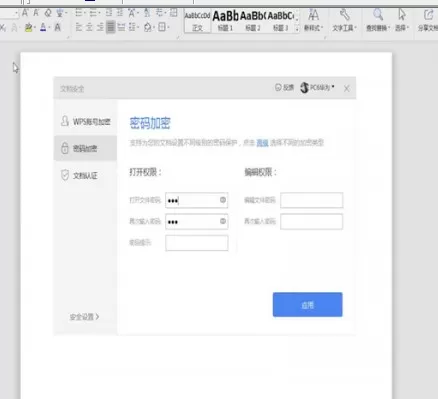Show the password in the 打开文件密码 field
Screen dimensions: 438x399
click(223, 200)
